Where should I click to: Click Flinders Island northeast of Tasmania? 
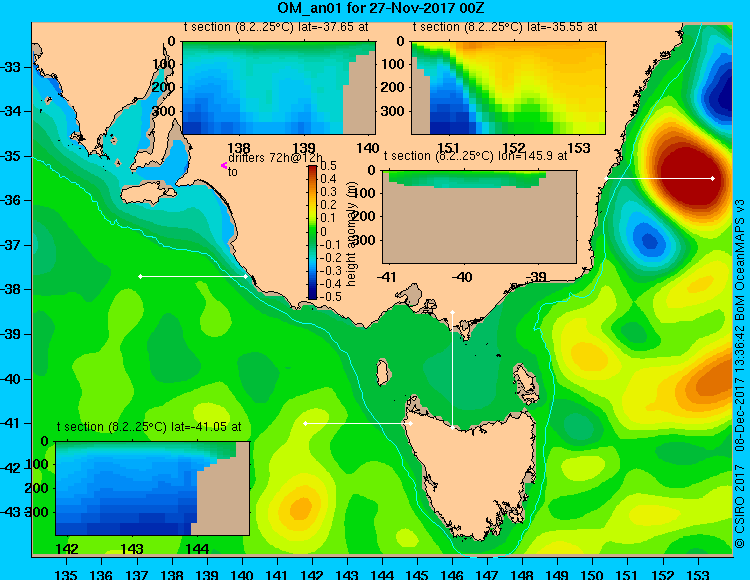tap(524, 380)
